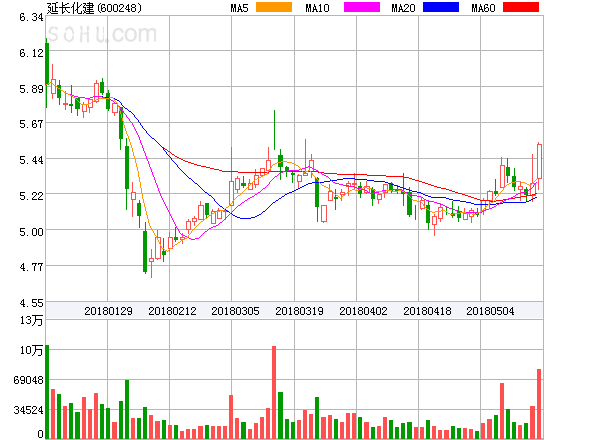Click the 6.34 price axis label
The width and height of the screenshot is (600, 440).
click(31, 17)
